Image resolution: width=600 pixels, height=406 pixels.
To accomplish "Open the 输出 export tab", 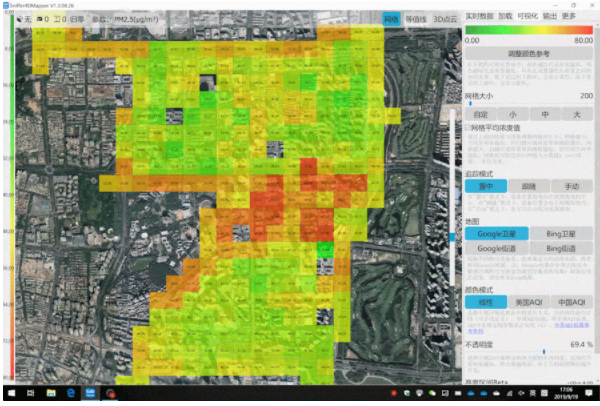I will [x=549, y=17].
